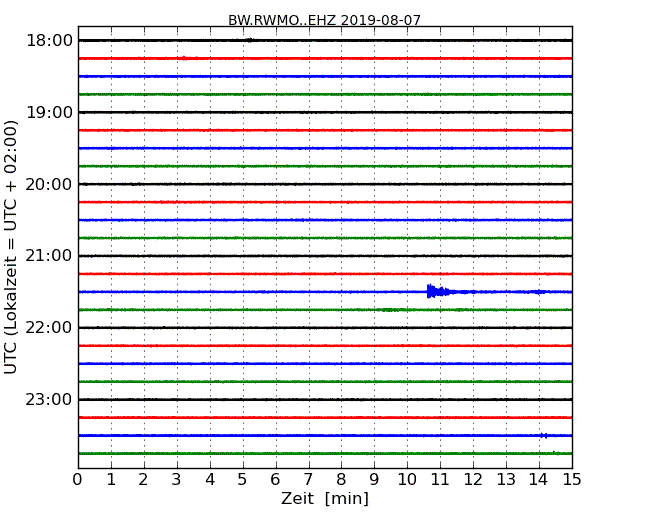This screenshot has width=650, height=520.
Task: Click the 18:00 time label
Action: (49, 41)
